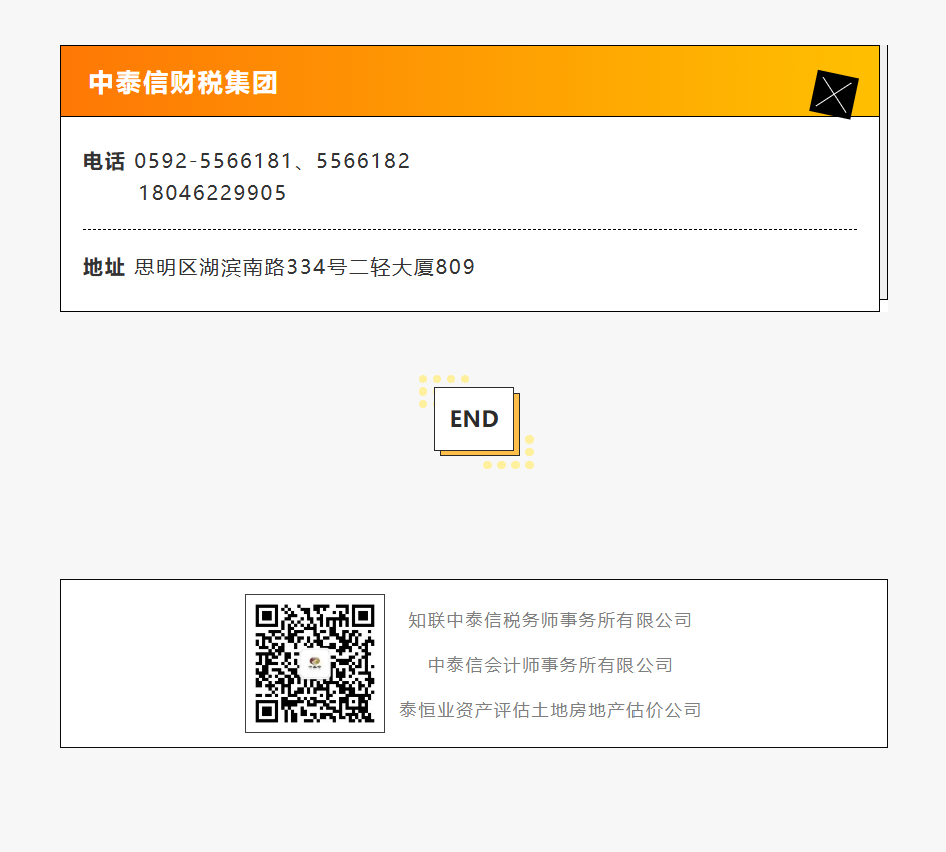Click the bottom-left QR finder square
The image size is (946, 852).
click(x=267, y=710)
